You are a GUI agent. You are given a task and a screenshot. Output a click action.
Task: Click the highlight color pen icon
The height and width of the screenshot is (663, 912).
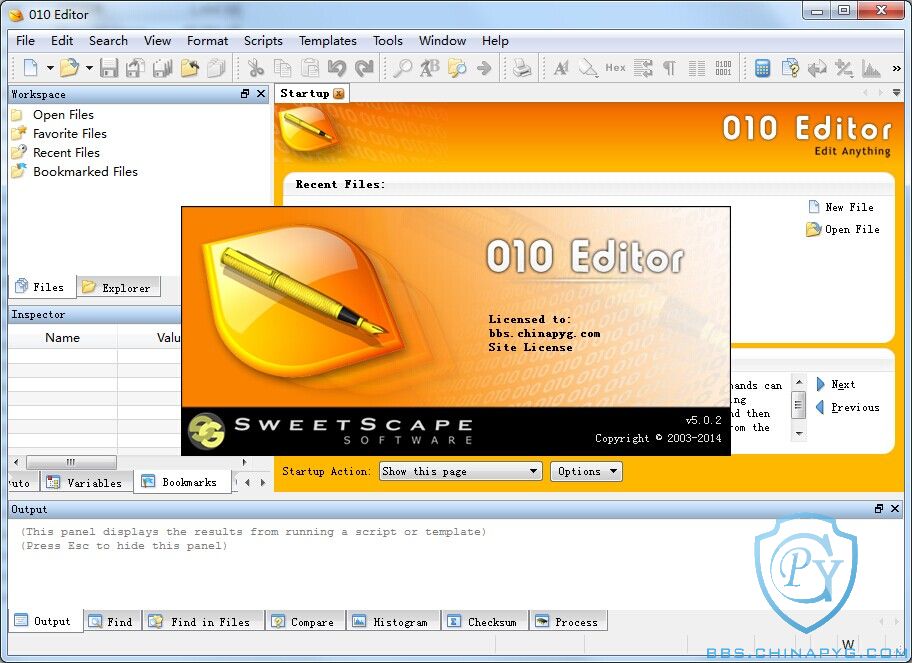[588, 68]
